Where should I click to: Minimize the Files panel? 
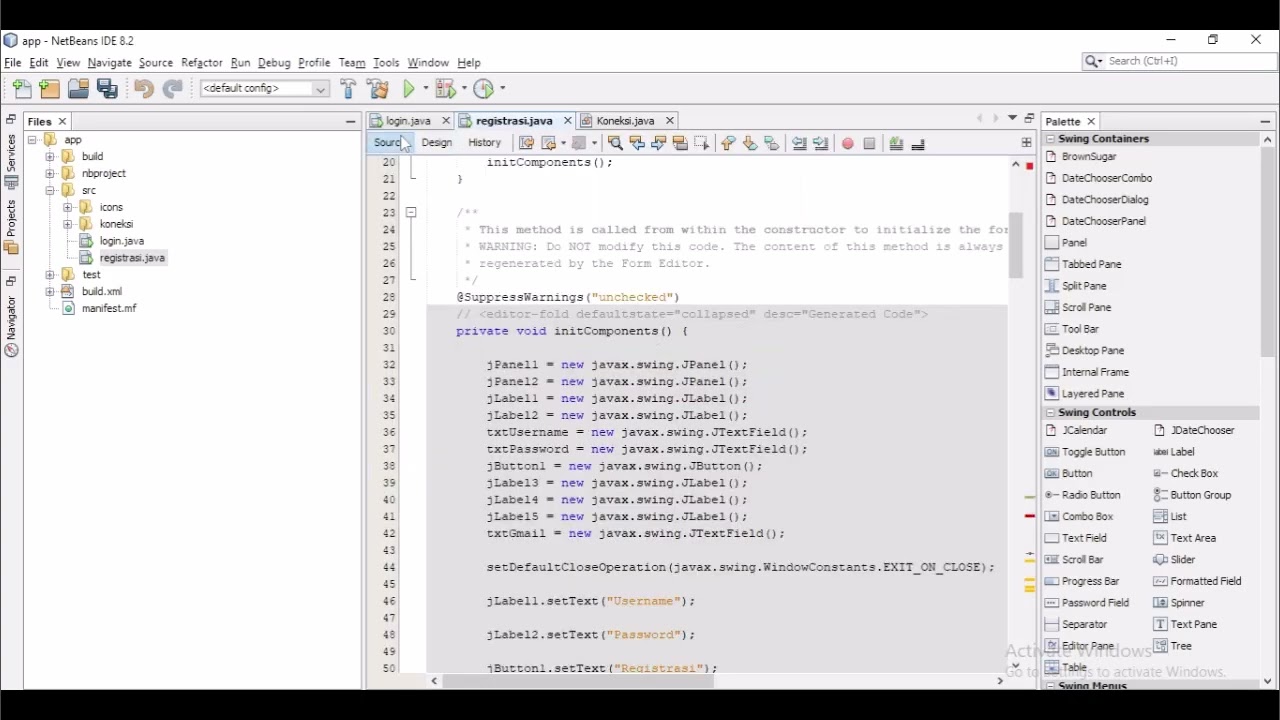pos(351,122)
